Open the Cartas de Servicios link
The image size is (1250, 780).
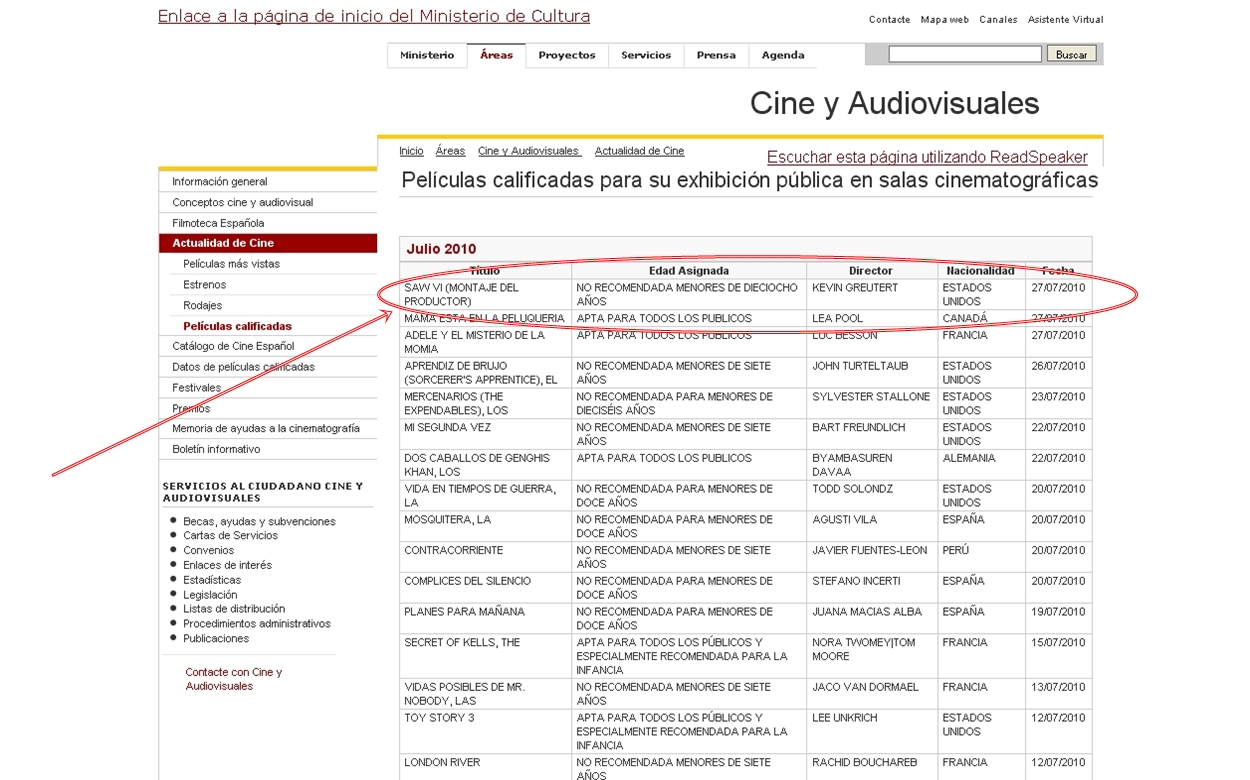pyautogui.click(x=230, y=535)
